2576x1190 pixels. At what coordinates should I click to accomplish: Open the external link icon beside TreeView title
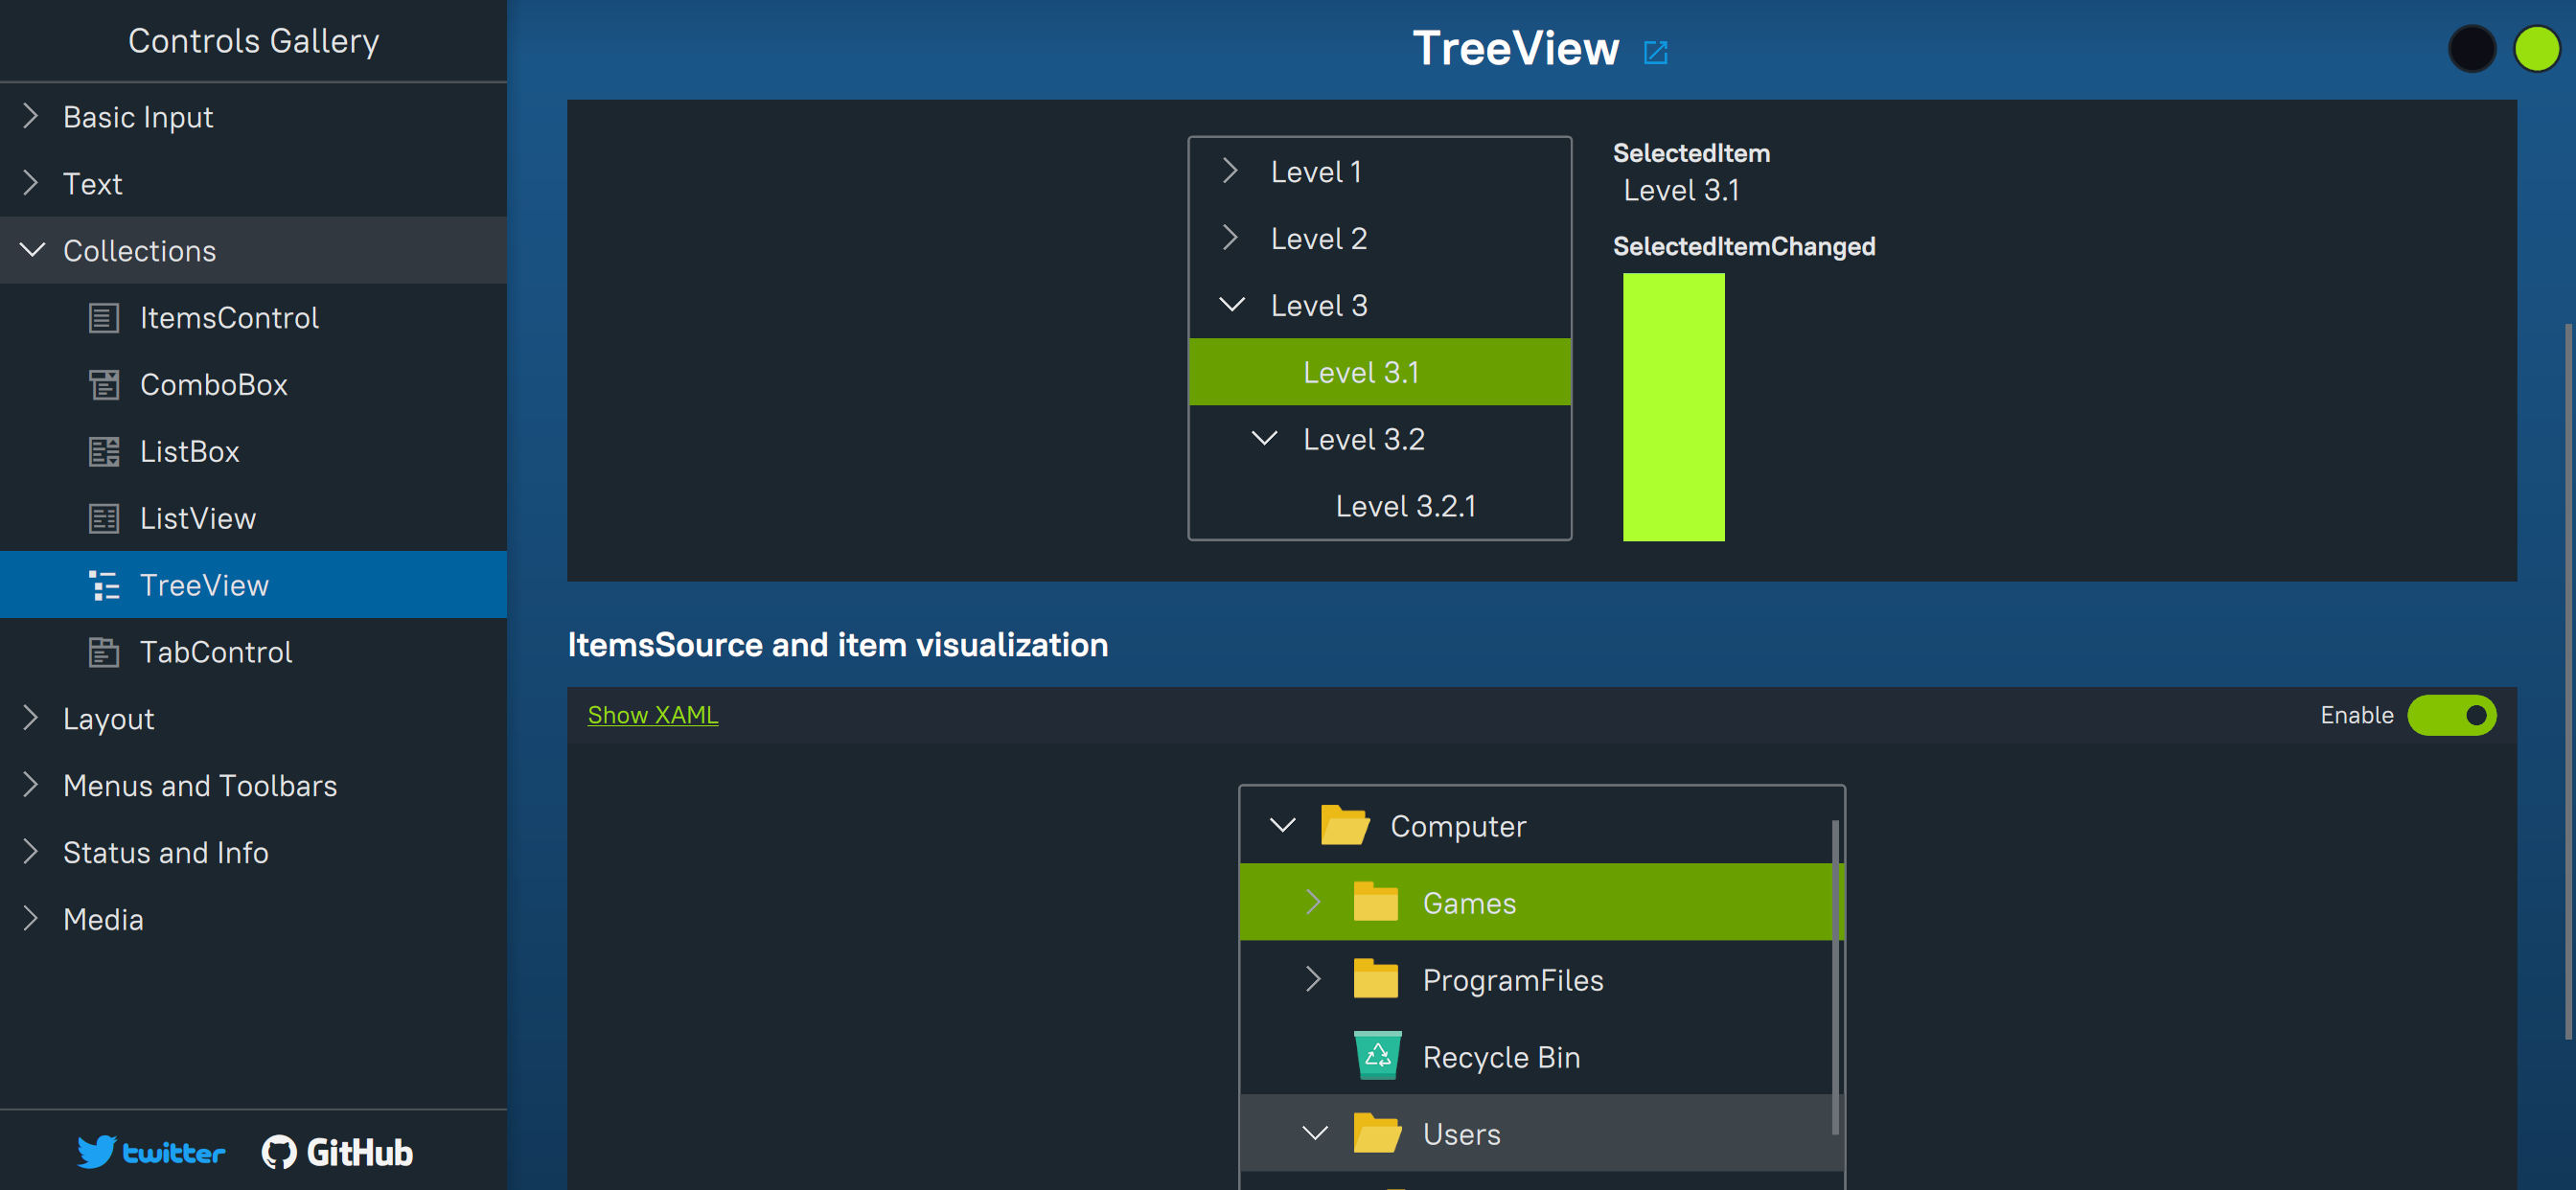[1655, 52]
